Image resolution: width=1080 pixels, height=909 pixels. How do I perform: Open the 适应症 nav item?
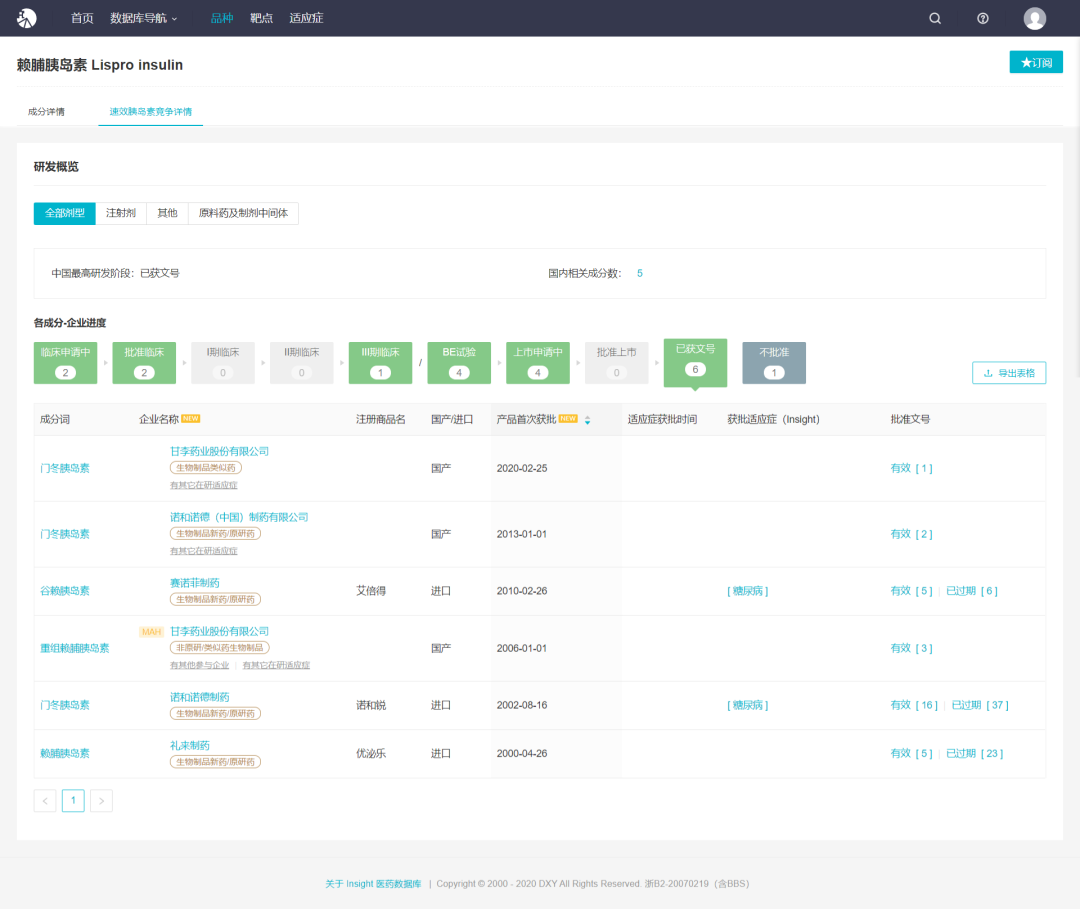coord(306,19)
